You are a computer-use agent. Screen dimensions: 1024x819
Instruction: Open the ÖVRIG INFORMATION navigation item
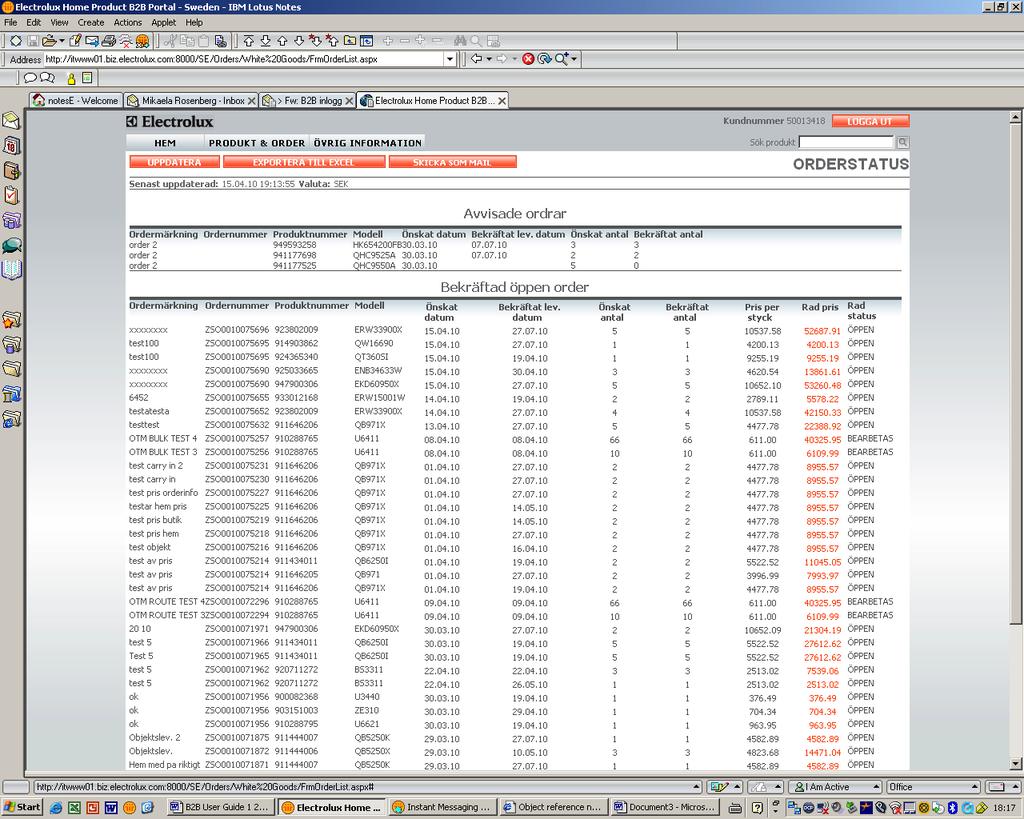(x=368, y=143)
